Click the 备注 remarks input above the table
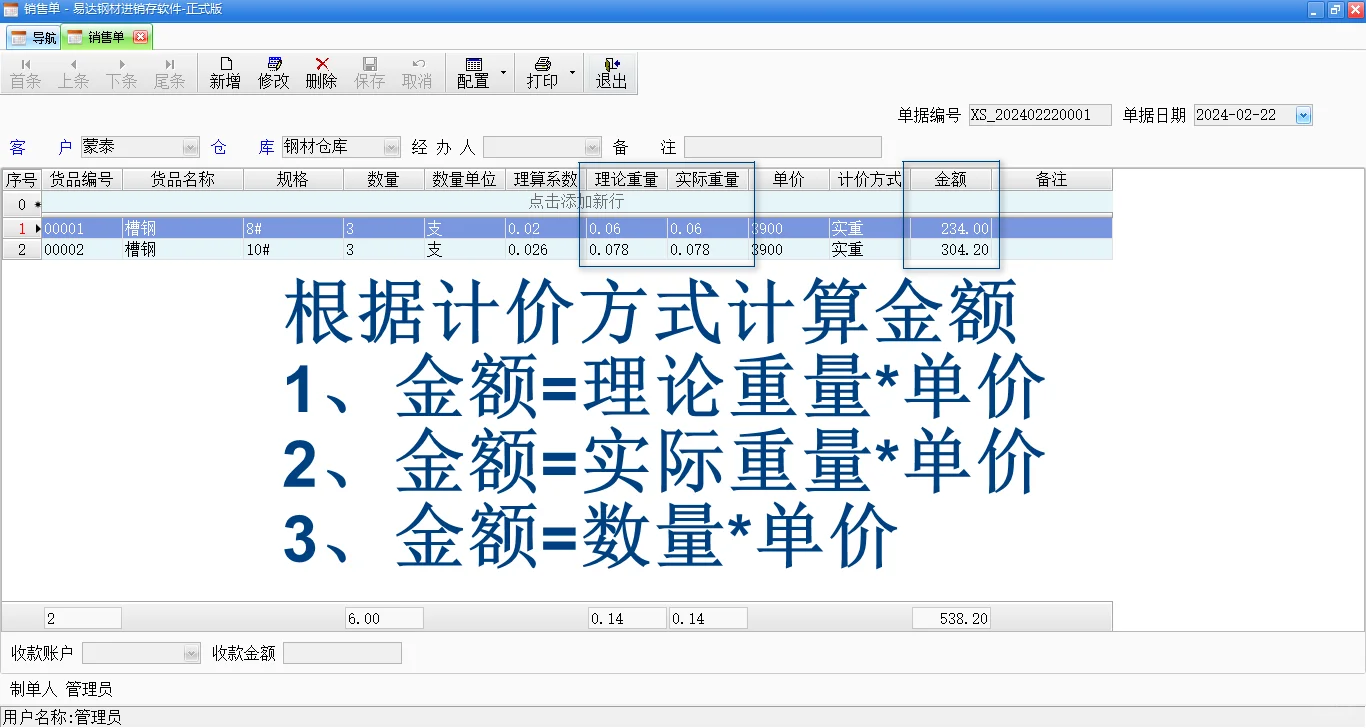The height and width of the screenshot is (728, 1366). click(783, 147)
